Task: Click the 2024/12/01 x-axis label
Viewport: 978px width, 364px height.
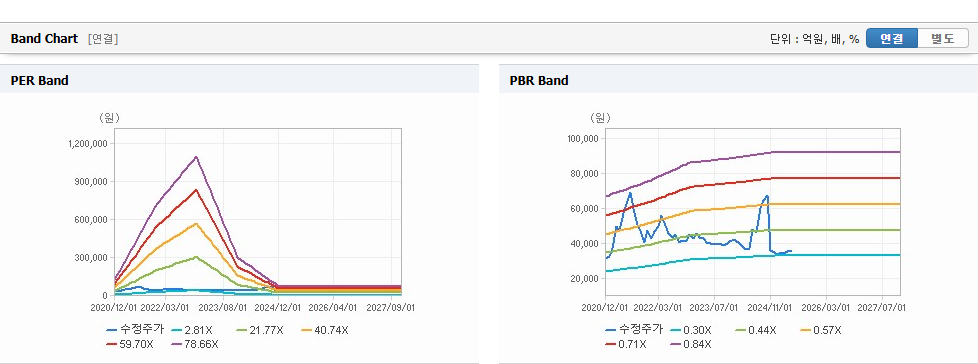Action: [278, 308]
